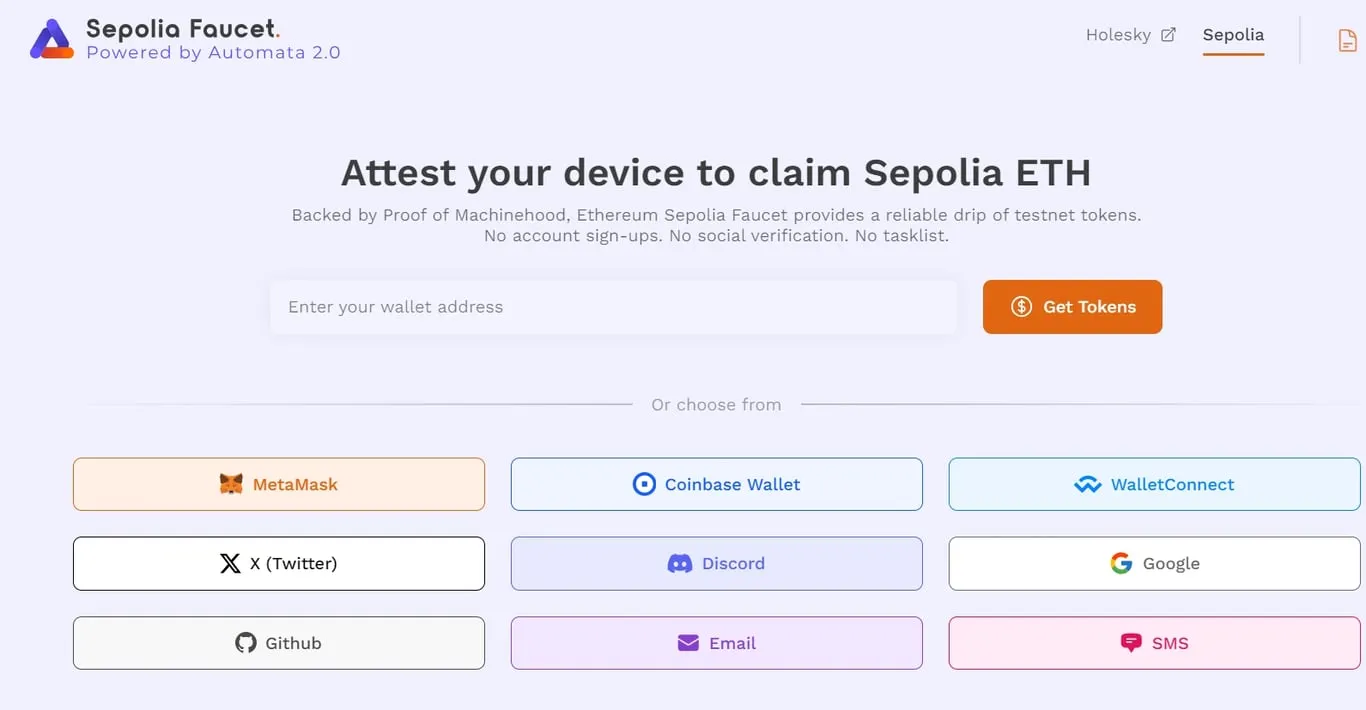This screenshot has width=1366, height=710.
Task: Click the Discord icon
Action: tap(680, 563)
